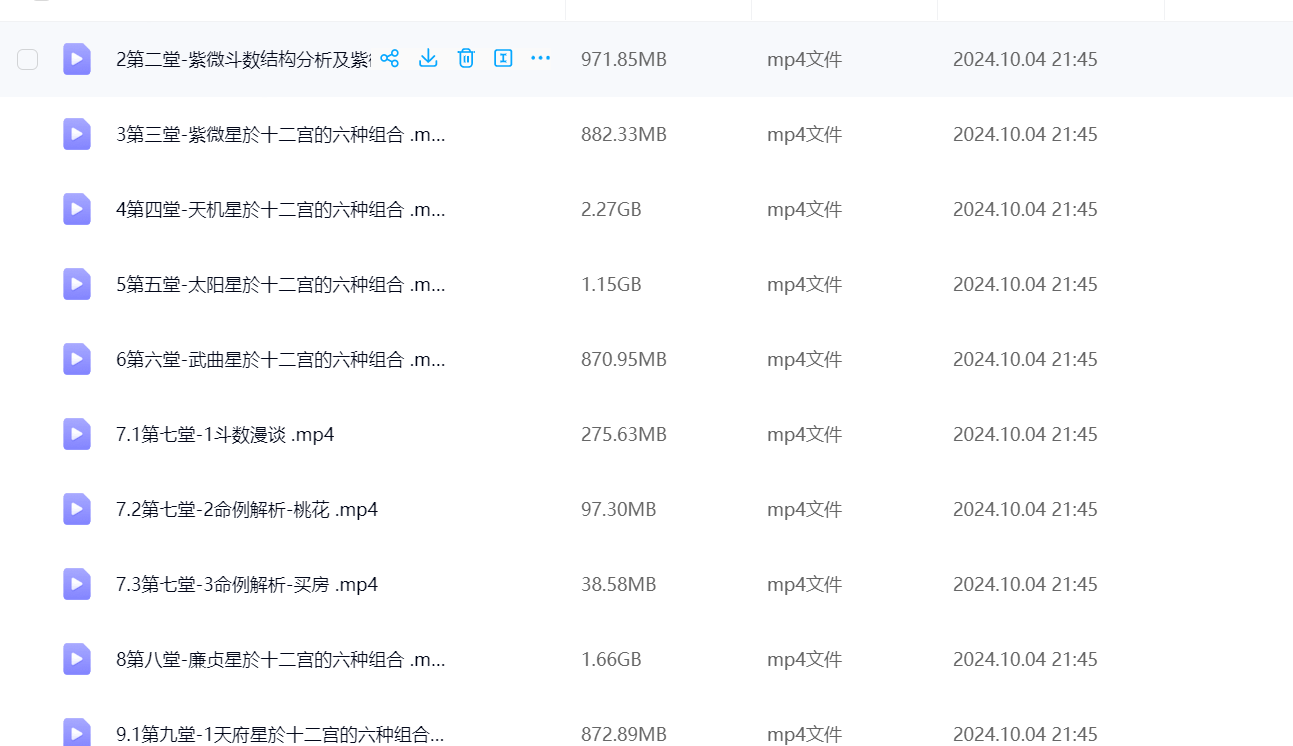Rename the 2第二堂 file via rename icon
The height and width of the screenshot is (746, 1293).
coord(503,58)
